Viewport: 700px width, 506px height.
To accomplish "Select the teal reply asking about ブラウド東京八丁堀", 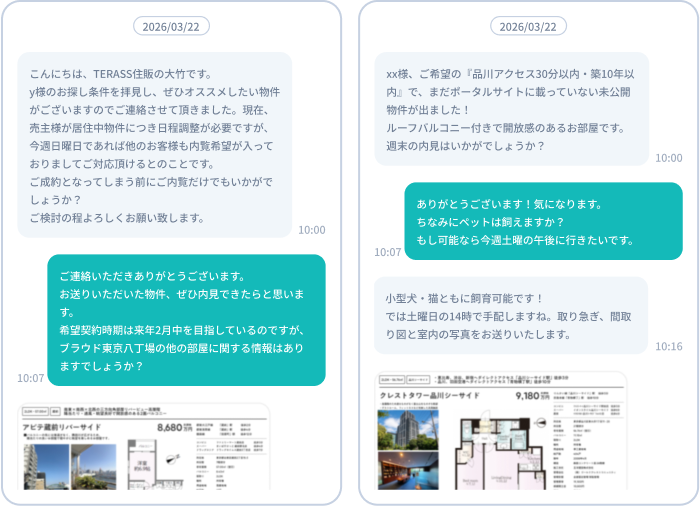I will (x=186, y=320).
